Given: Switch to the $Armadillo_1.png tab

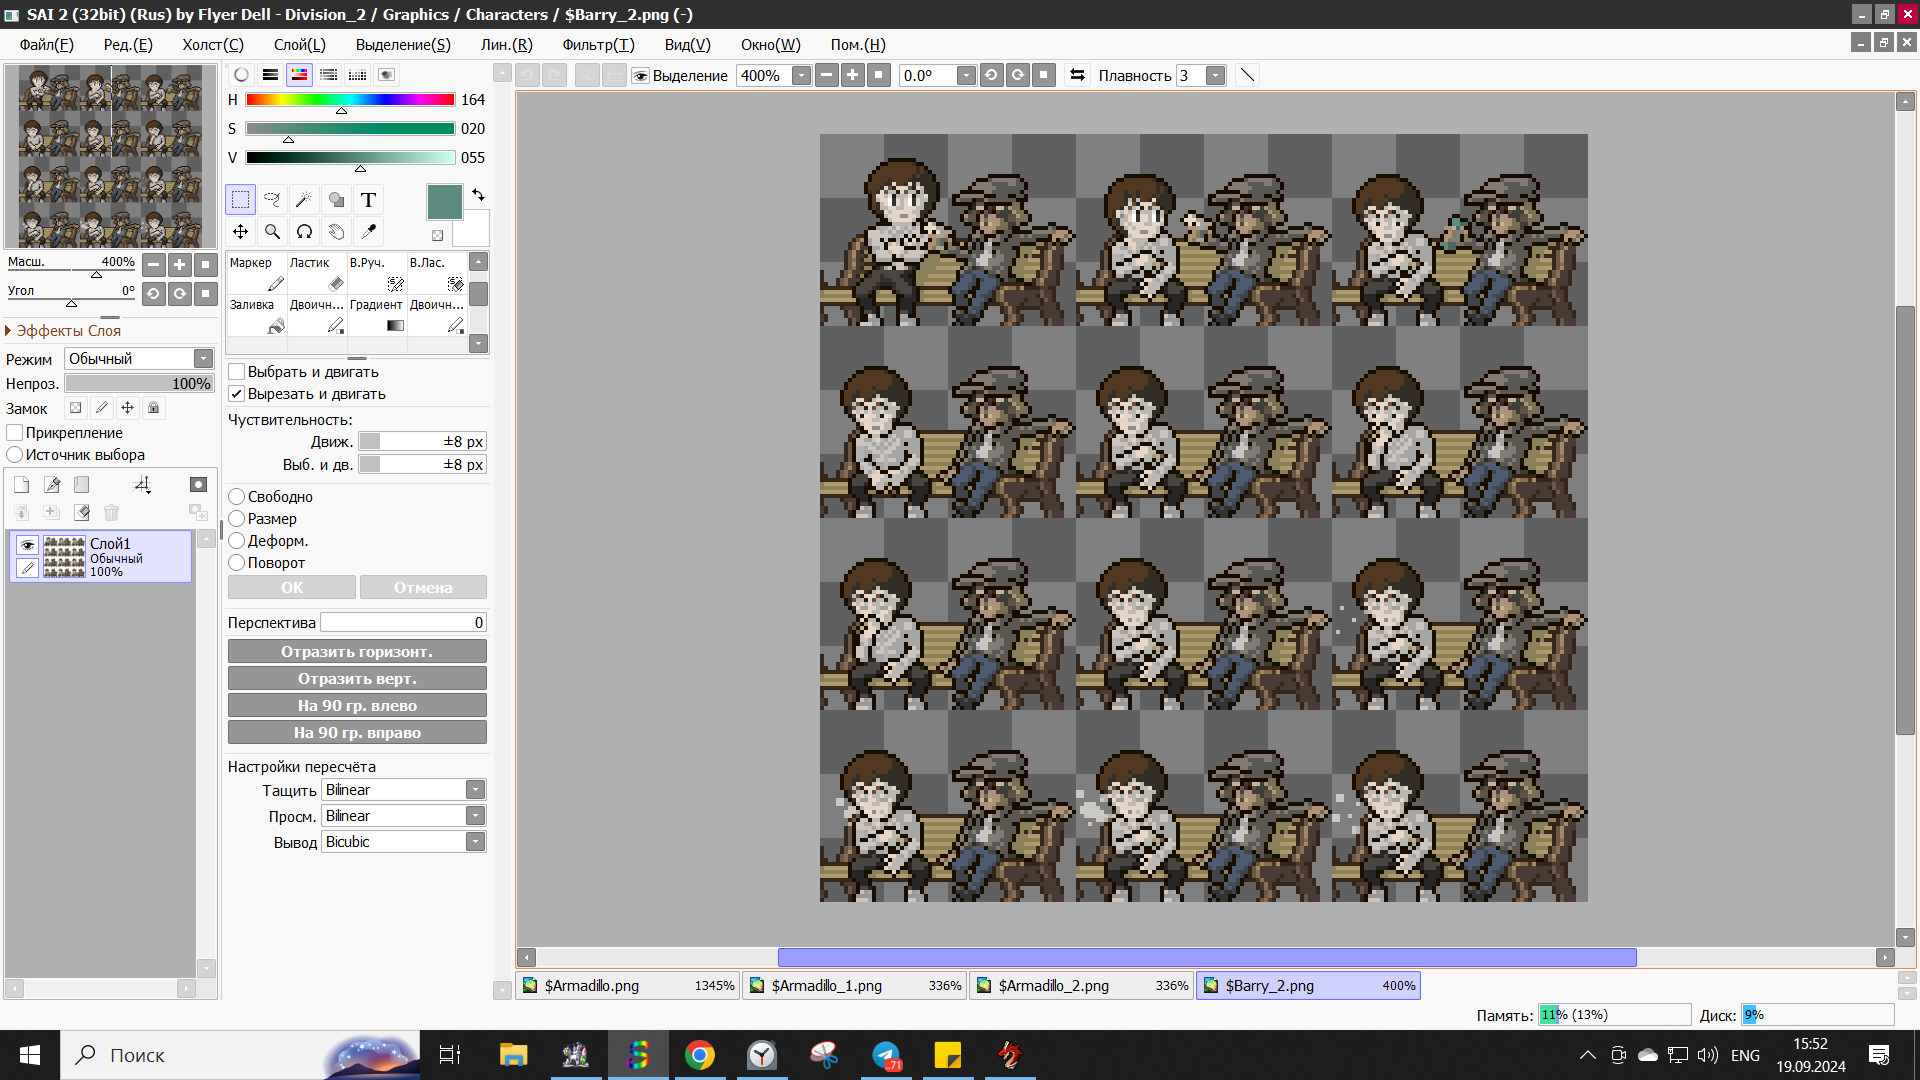Looking at the screenshot, I should tap(854, 986).
